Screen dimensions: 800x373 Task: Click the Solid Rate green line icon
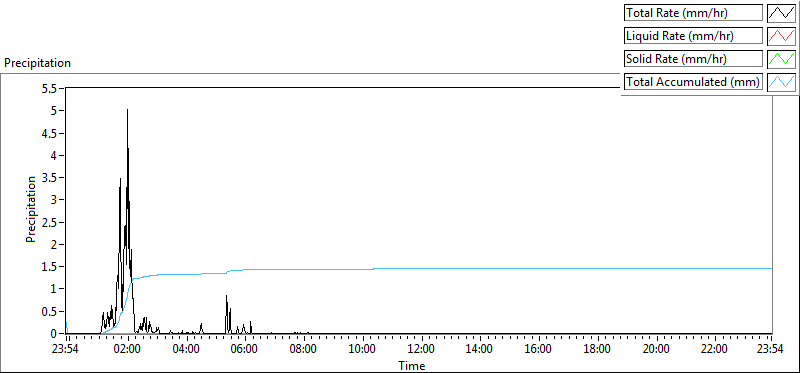coord(782,59)
